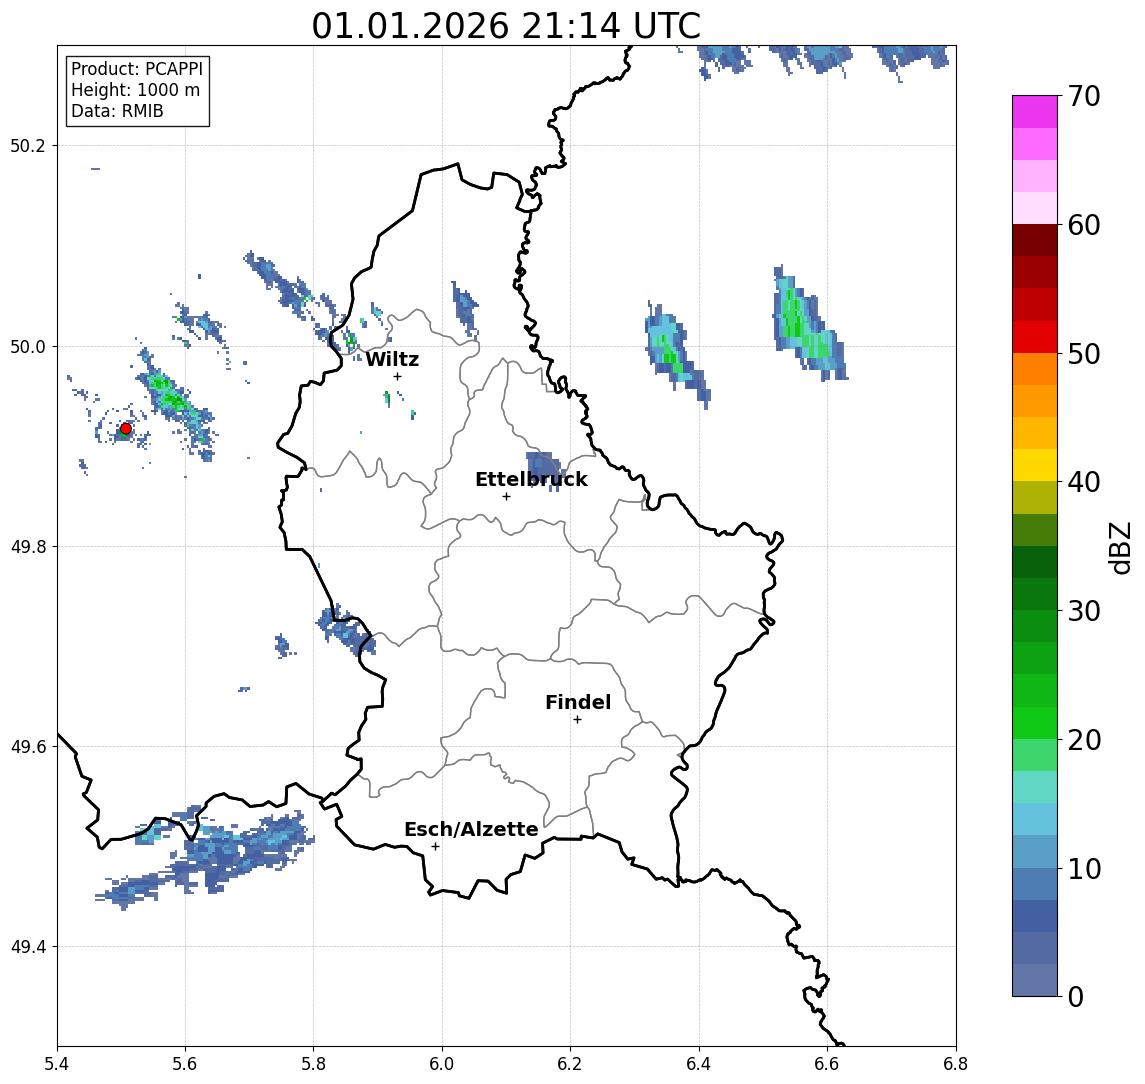Click the colorbar tick value 40
Screen dimensions: 1145x1084
click(x=1084, y=482)
